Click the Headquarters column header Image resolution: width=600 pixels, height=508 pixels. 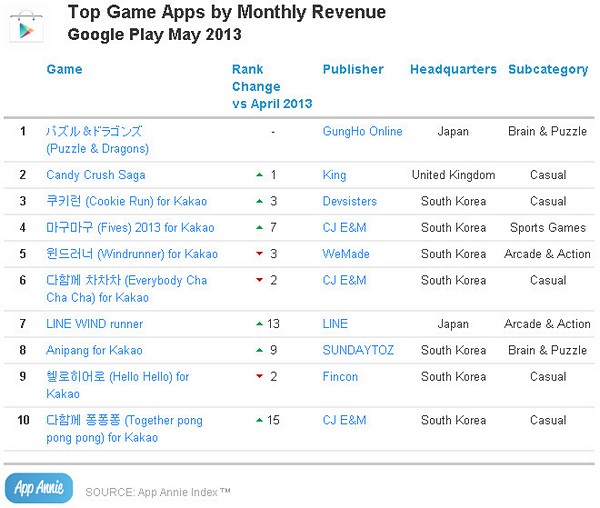coord(453,69)
